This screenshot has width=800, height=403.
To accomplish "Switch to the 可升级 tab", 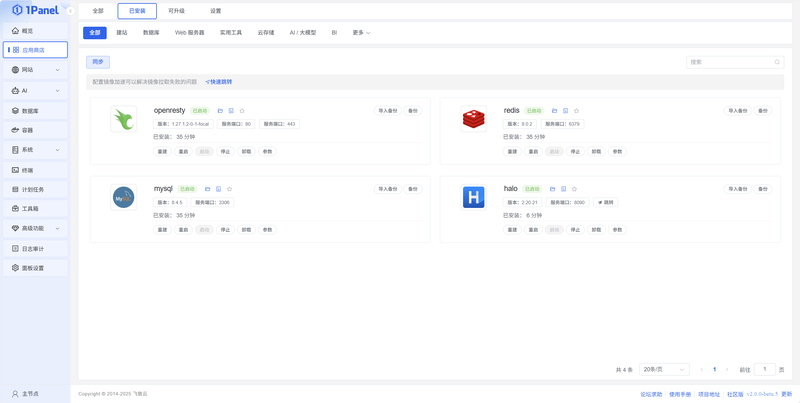I will (x=177, y=11).
